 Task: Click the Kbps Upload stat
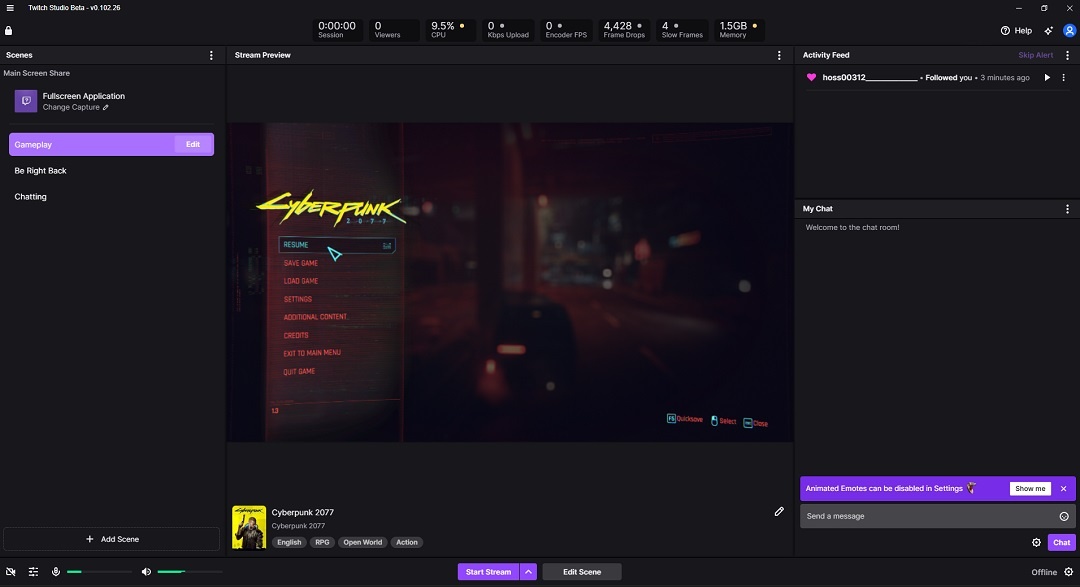508,30
